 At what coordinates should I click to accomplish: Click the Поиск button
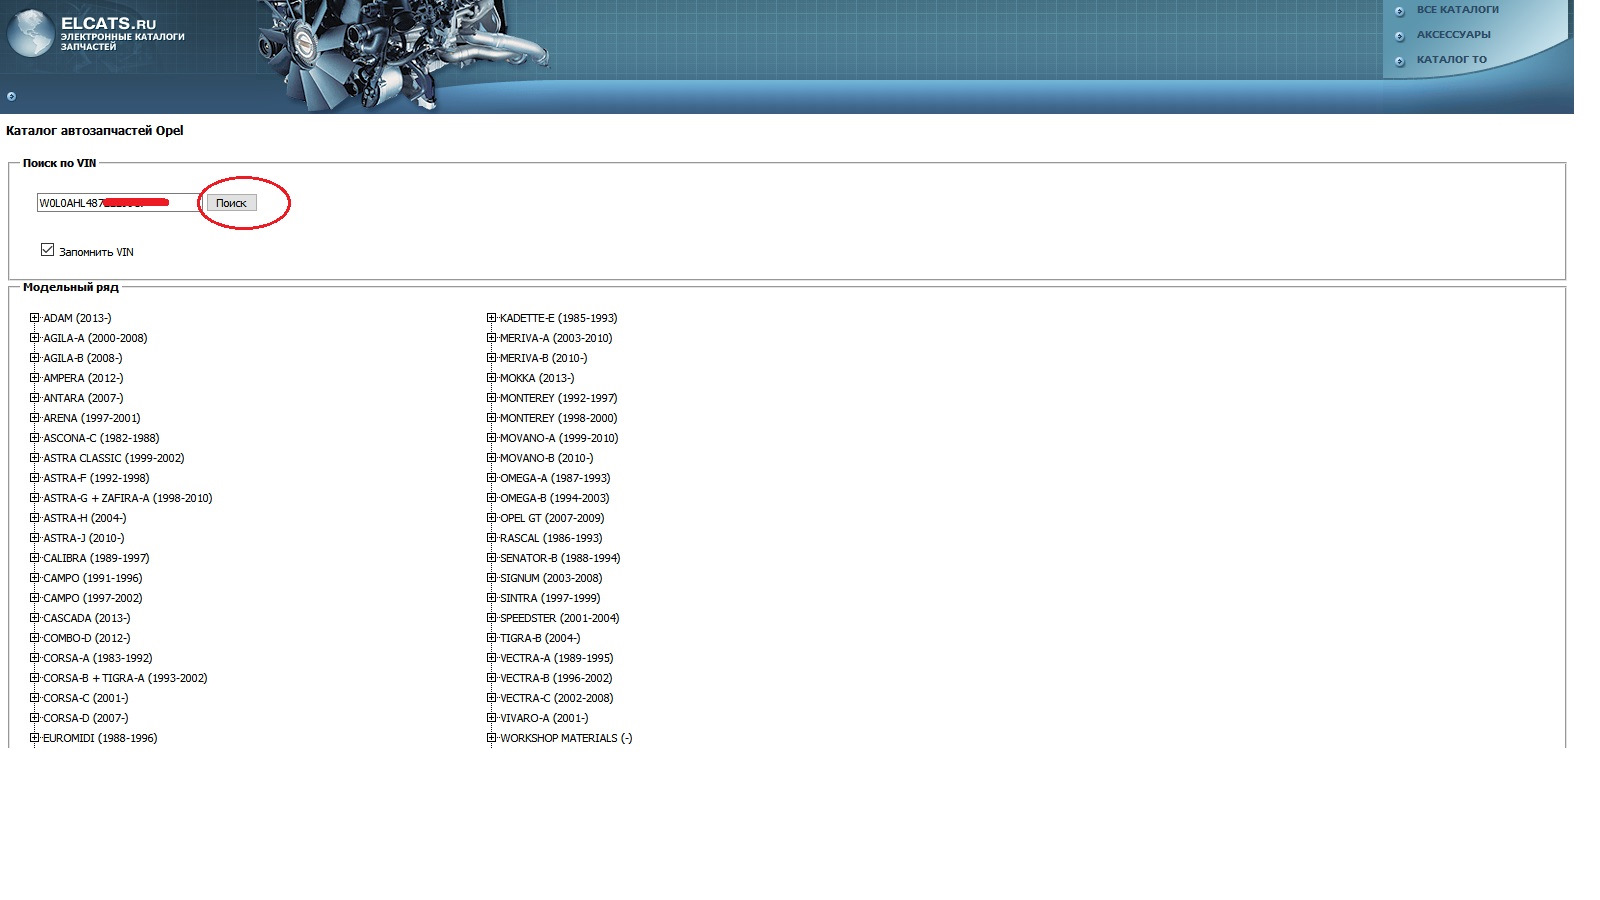click(x=231, y=203)
